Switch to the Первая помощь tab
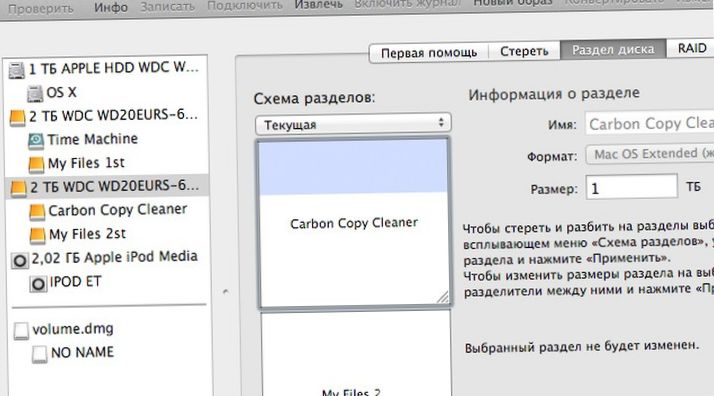Viewport: 714px width, 396px height. pos(428,53)
